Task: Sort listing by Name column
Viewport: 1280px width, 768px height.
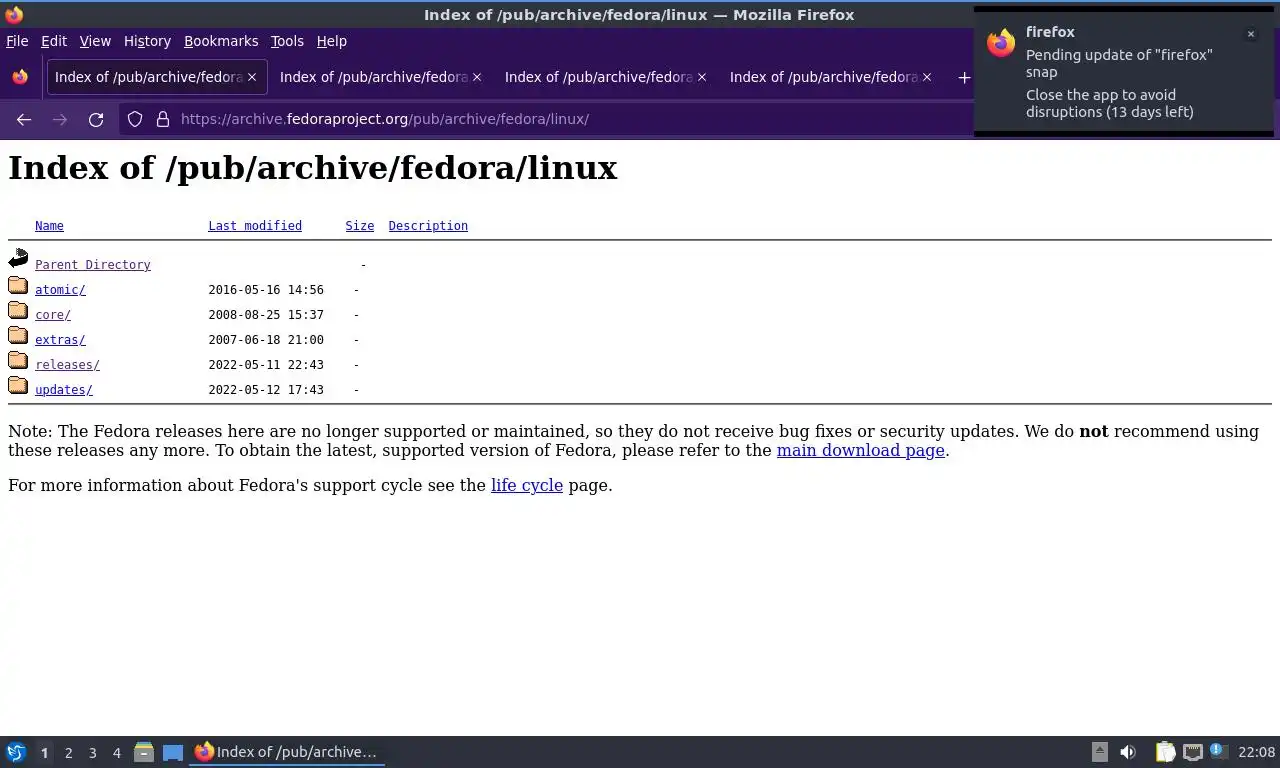Action: pos(49,226)
